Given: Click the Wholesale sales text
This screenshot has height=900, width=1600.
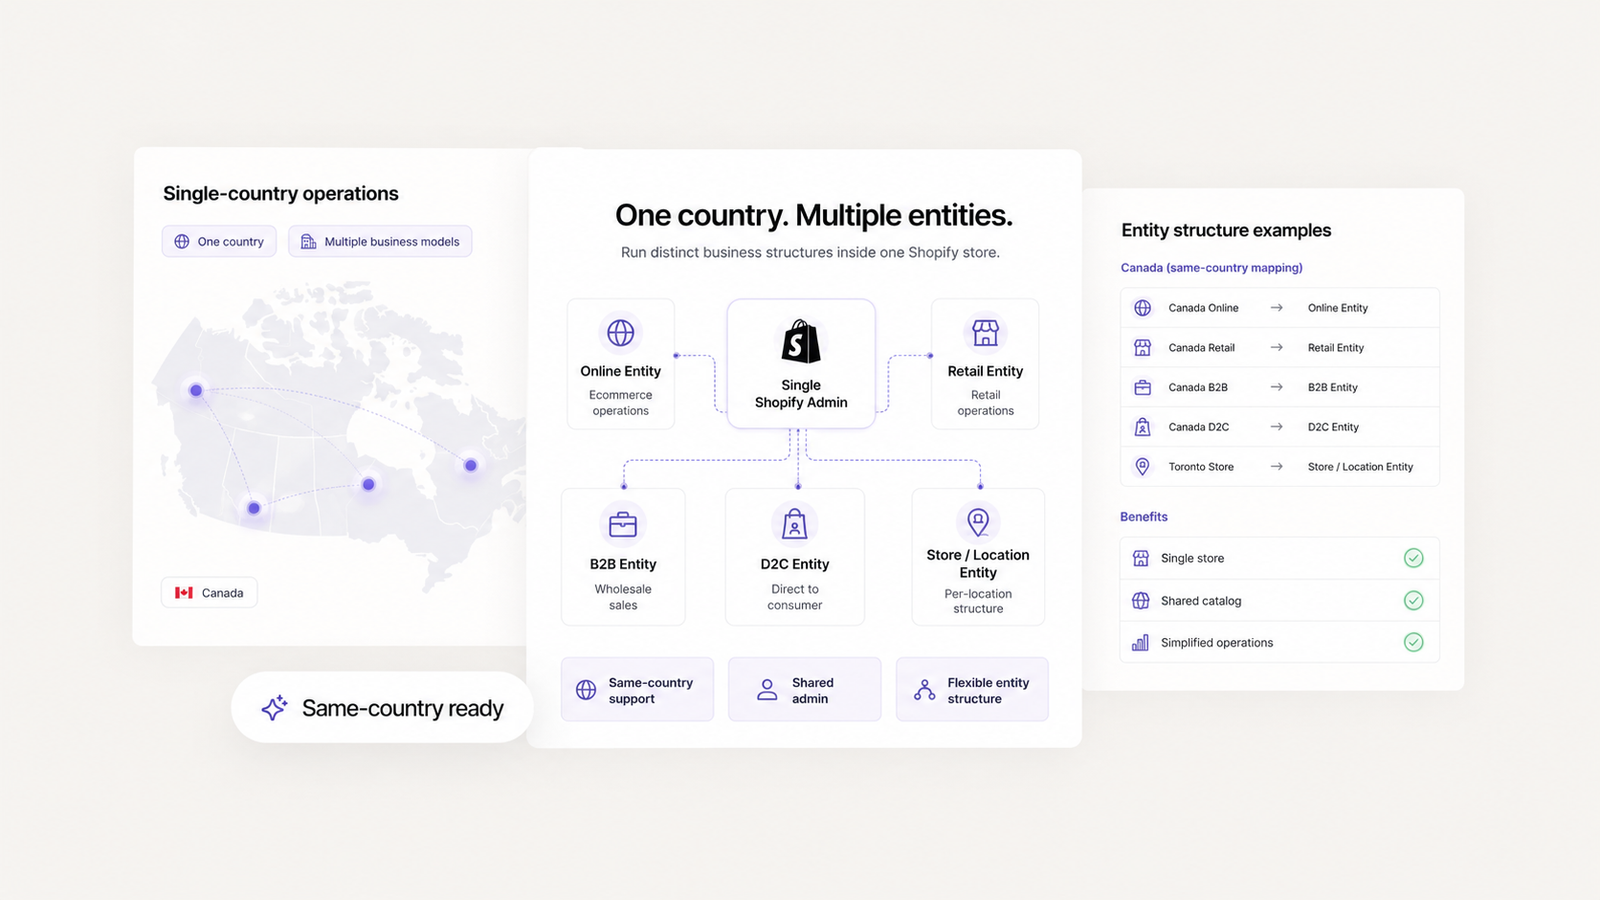Looking at the screenshot, I should point(623,597).
